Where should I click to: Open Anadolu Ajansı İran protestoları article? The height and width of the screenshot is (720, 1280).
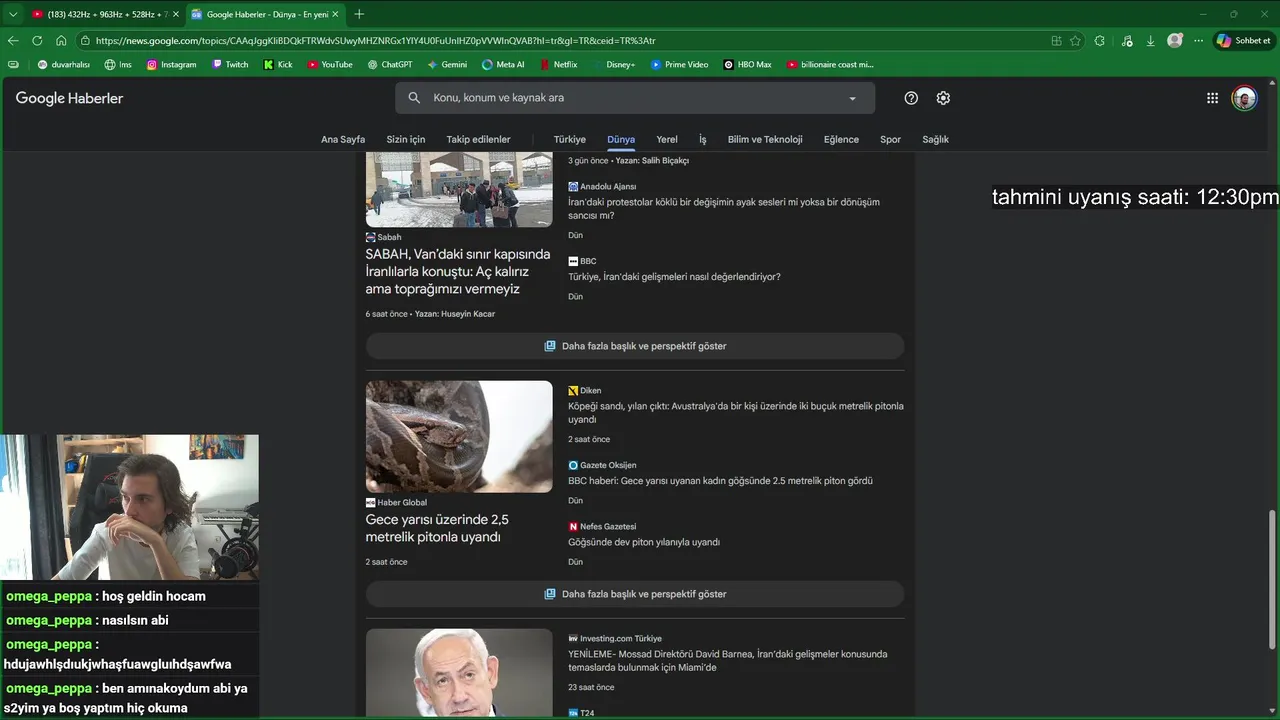click(x=724, y=208)
